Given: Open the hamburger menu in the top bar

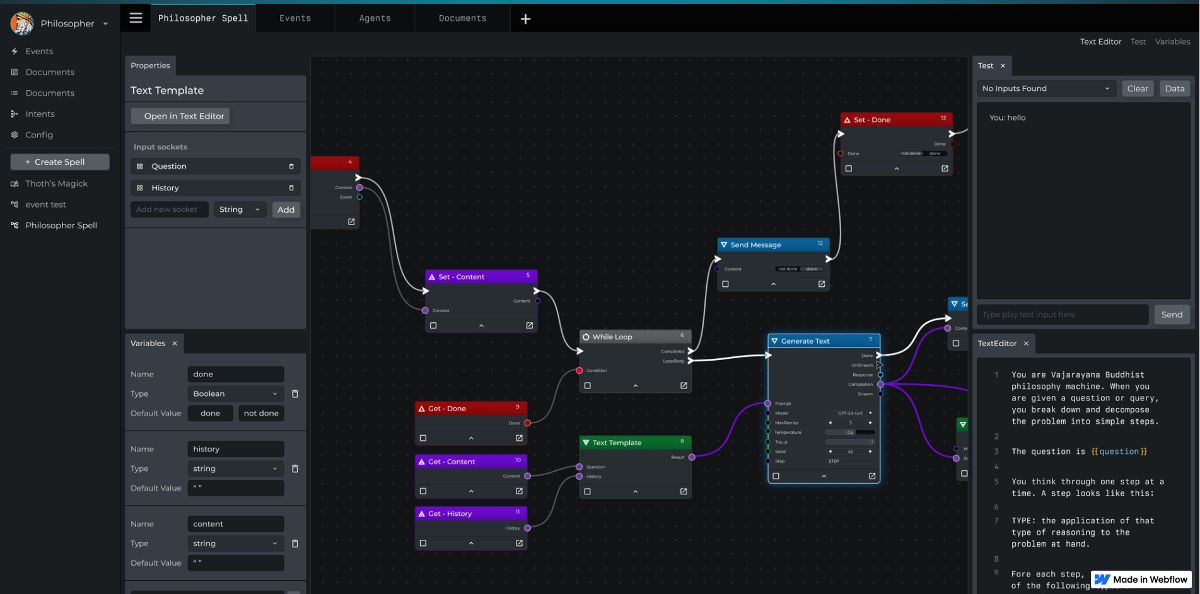Looking at the screenshot, I should coord(136,18).
